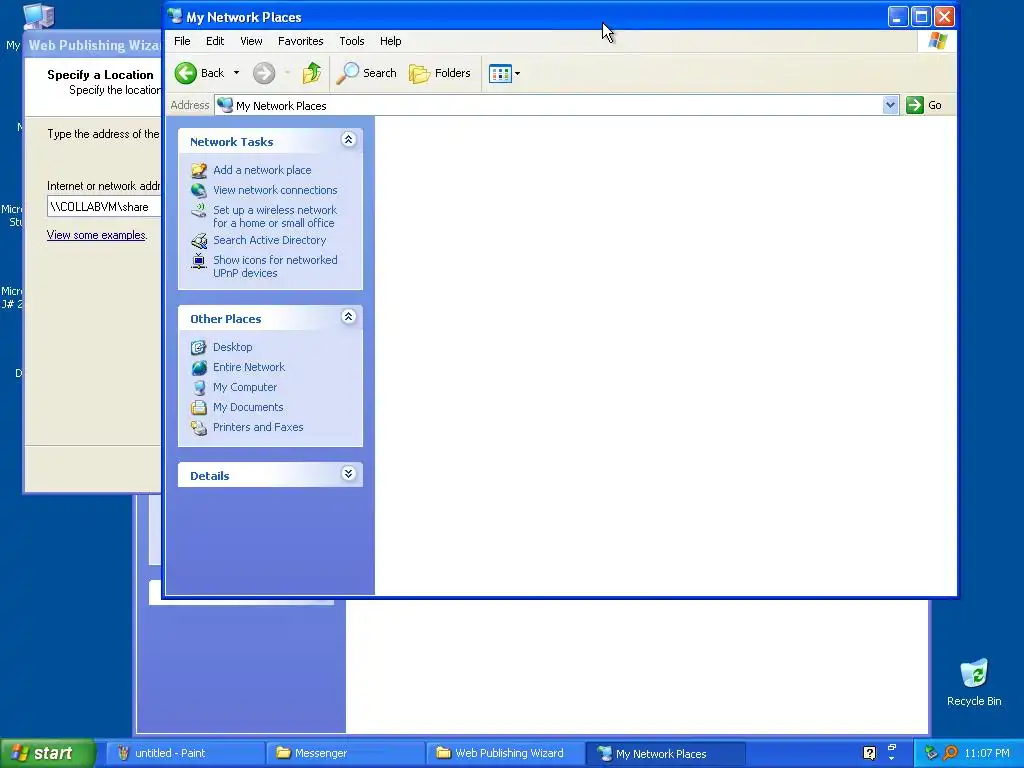
Task: Open the View menu
Action: pos(251,41)
